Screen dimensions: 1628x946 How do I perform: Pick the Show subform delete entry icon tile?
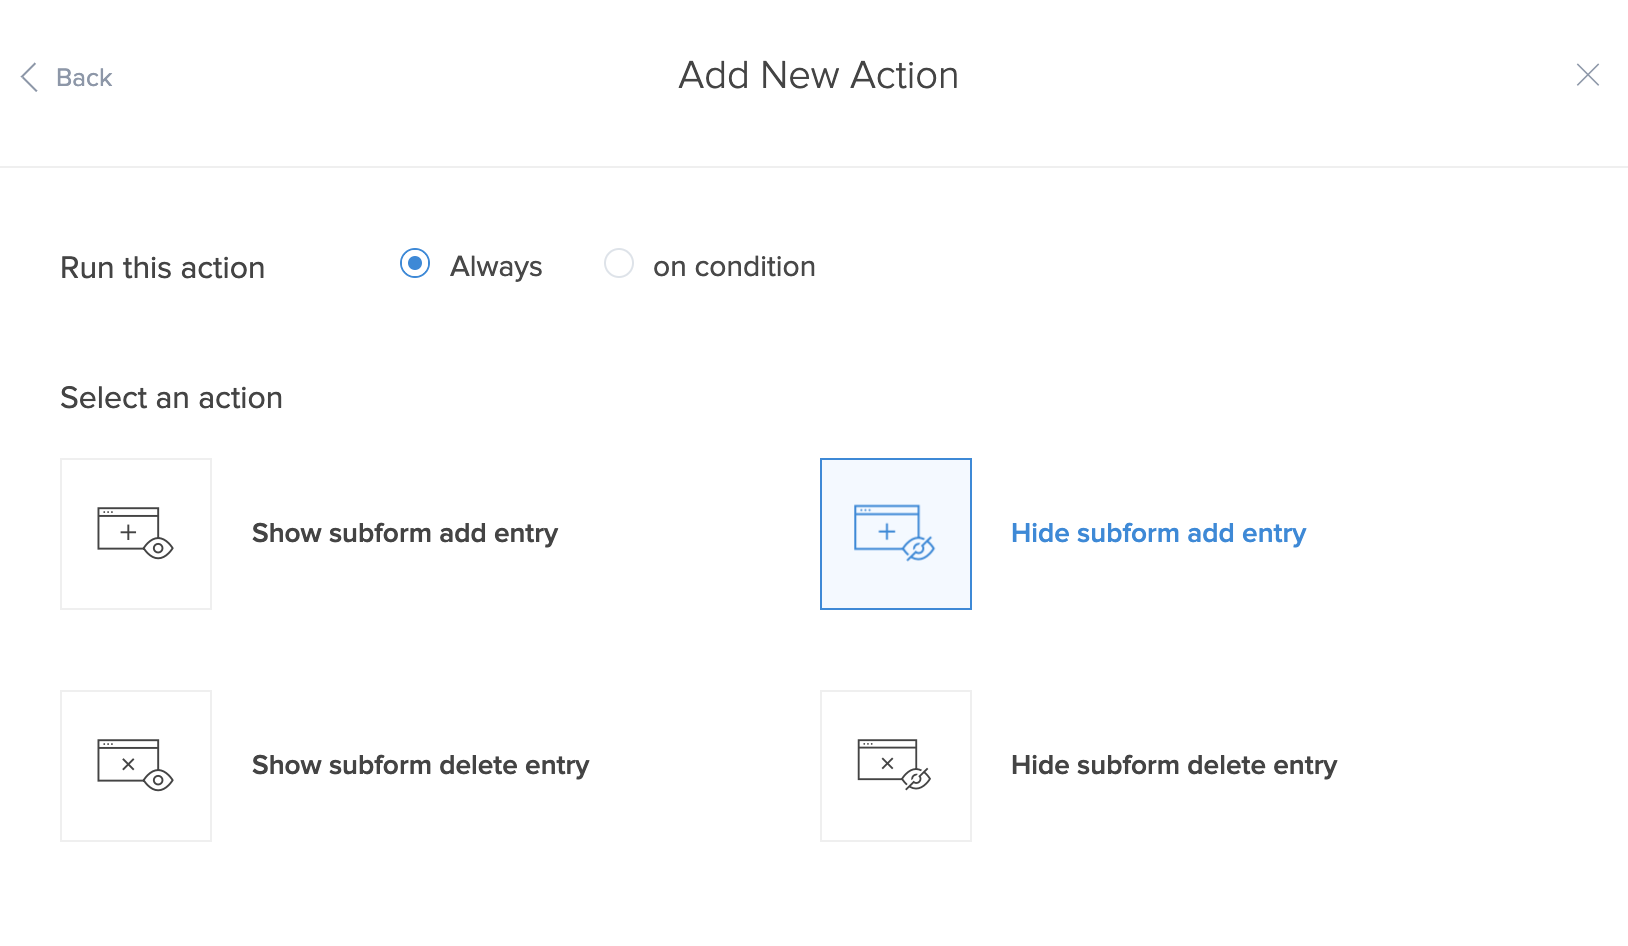pos(136,766)
